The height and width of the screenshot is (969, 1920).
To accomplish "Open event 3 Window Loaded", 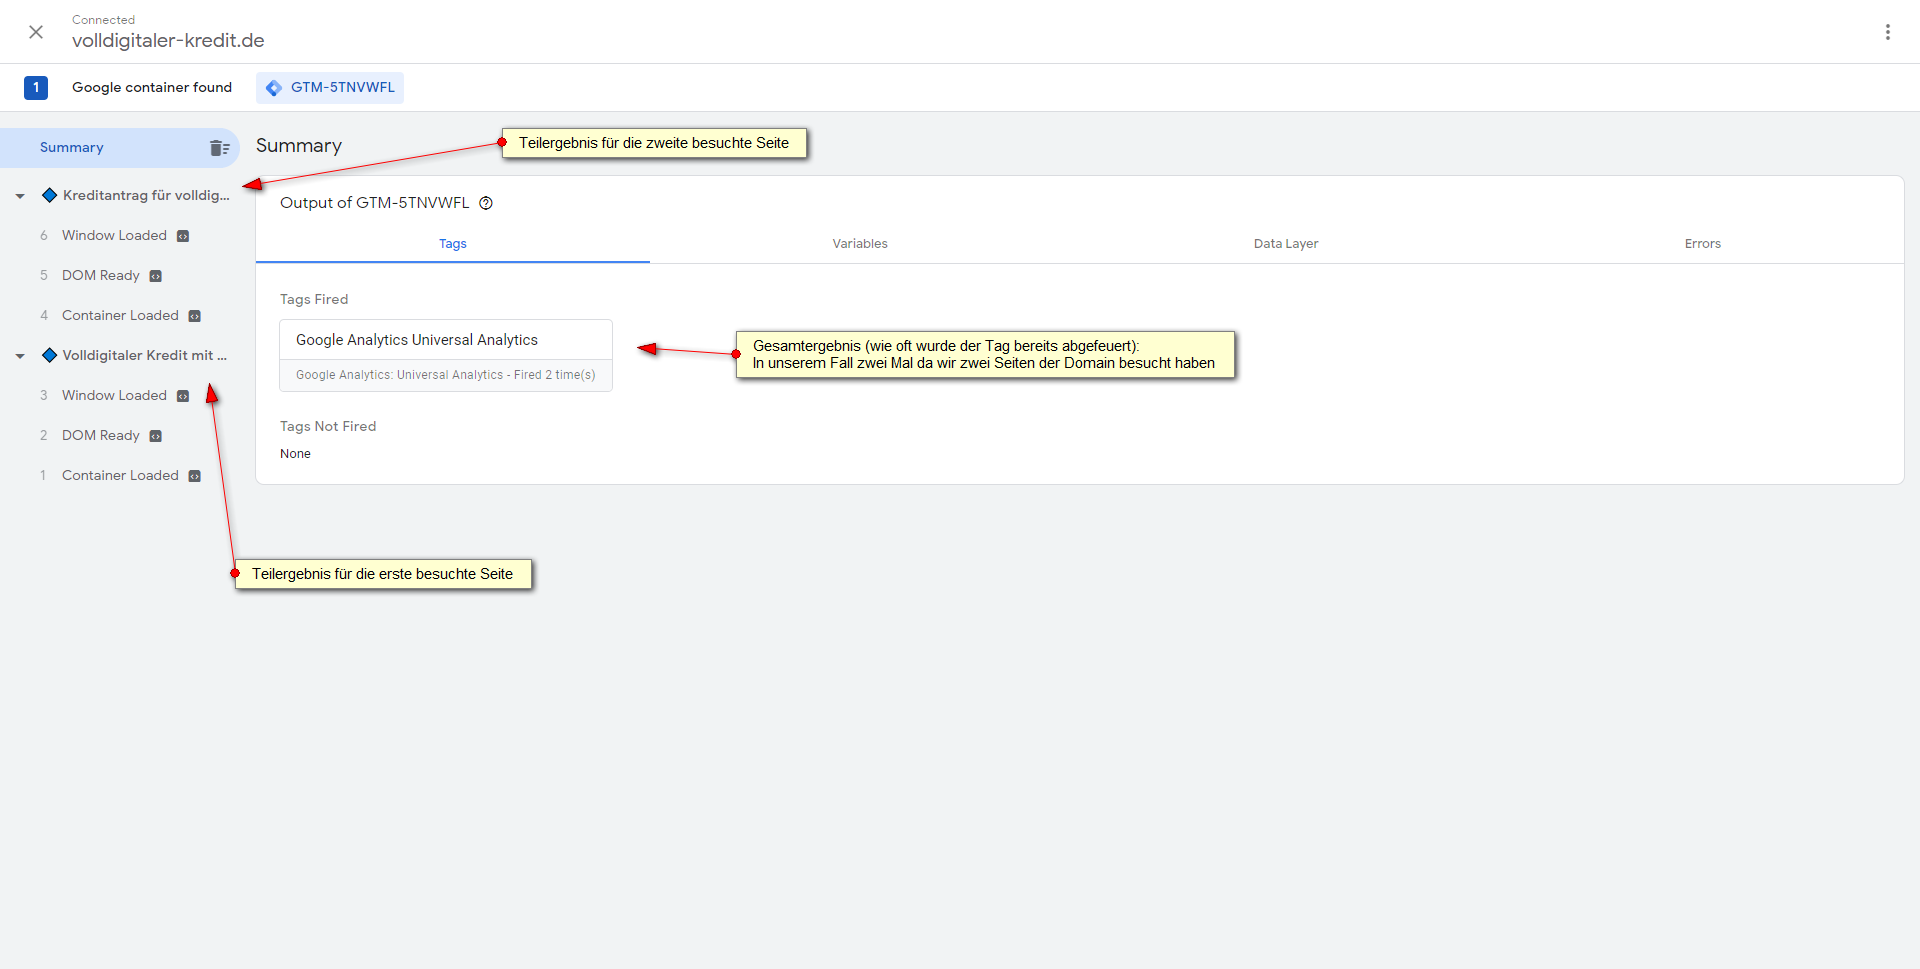I will tap(114, 395).
